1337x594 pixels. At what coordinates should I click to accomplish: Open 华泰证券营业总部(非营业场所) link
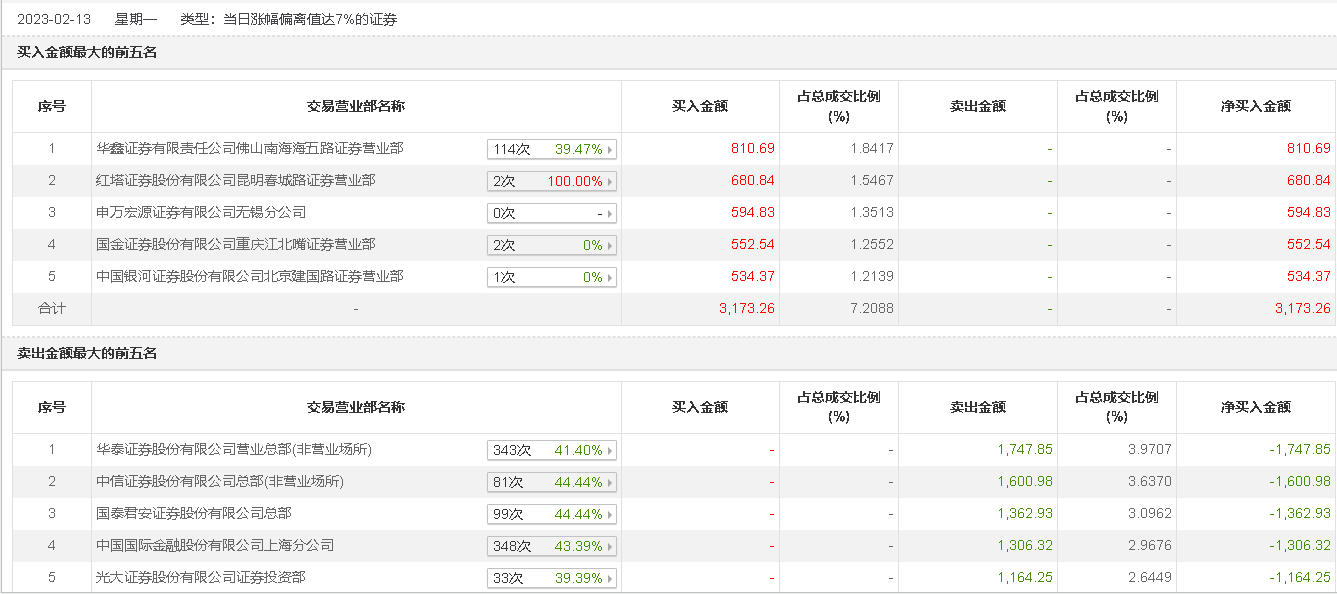click(x=233, y=449)
